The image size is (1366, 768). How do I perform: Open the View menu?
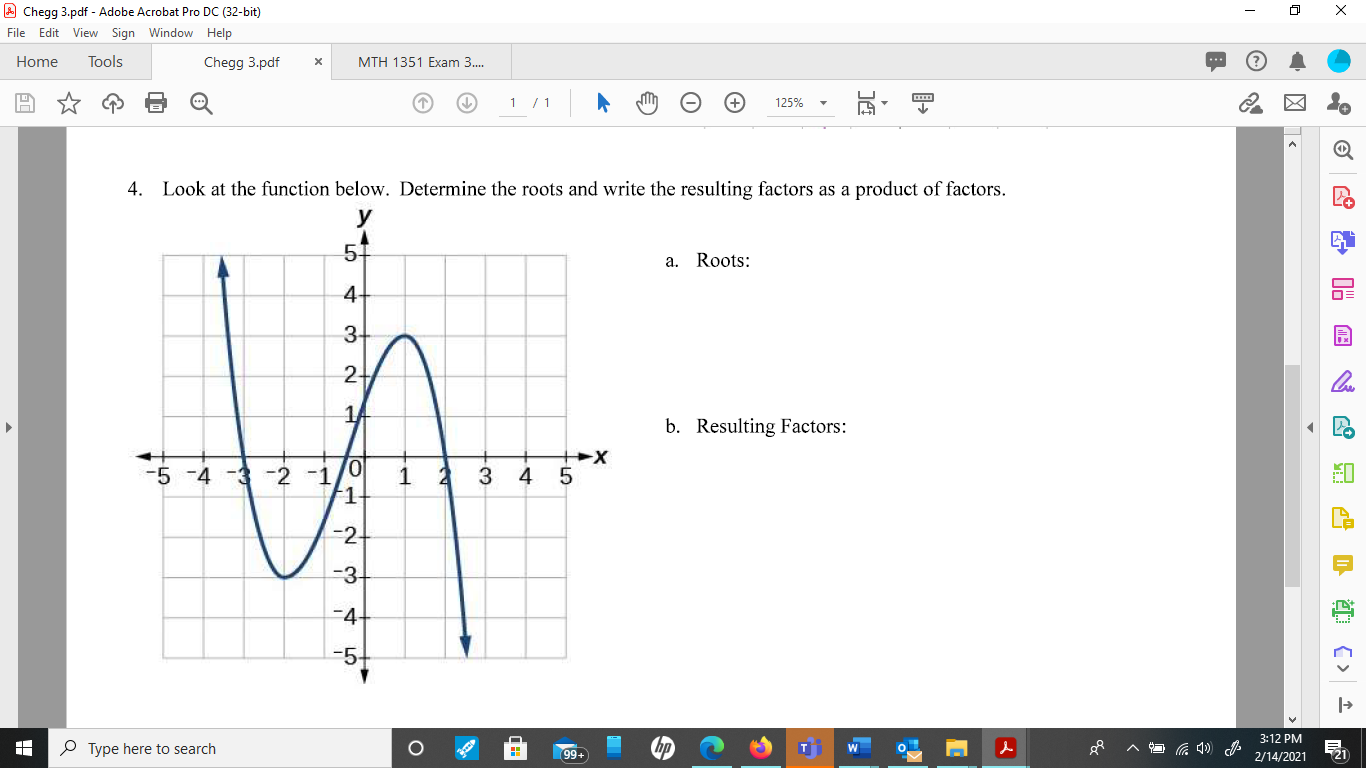point(85,33)
